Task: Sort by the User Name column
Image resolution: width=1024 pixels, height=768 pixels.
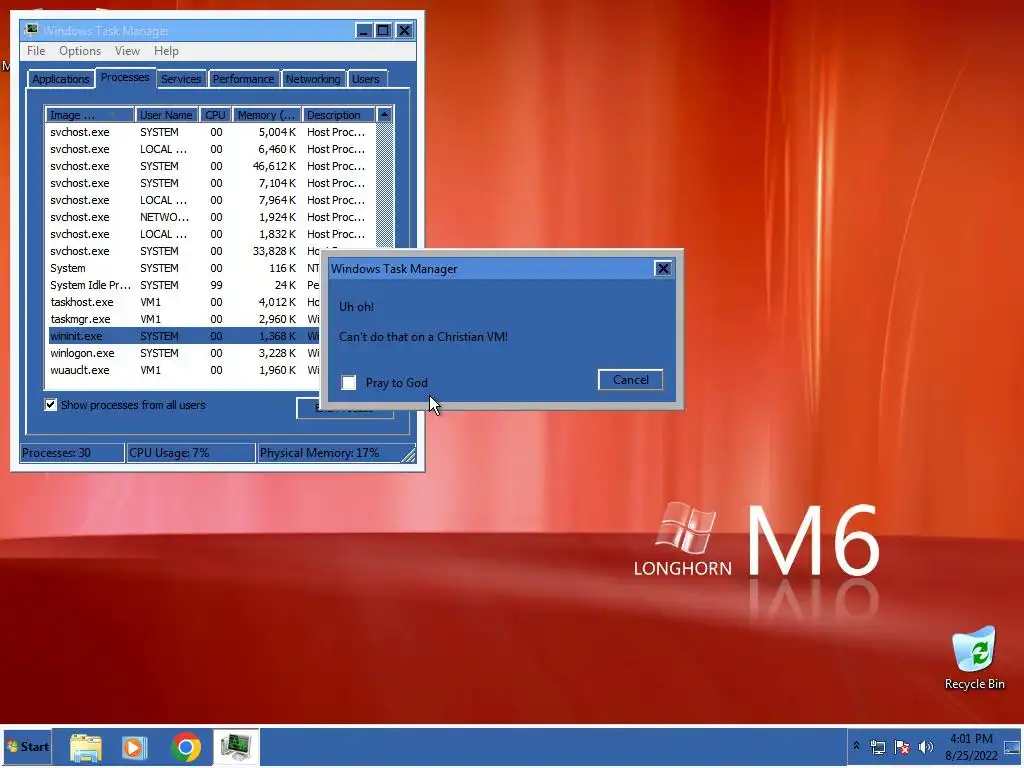Action: (166, 115)
